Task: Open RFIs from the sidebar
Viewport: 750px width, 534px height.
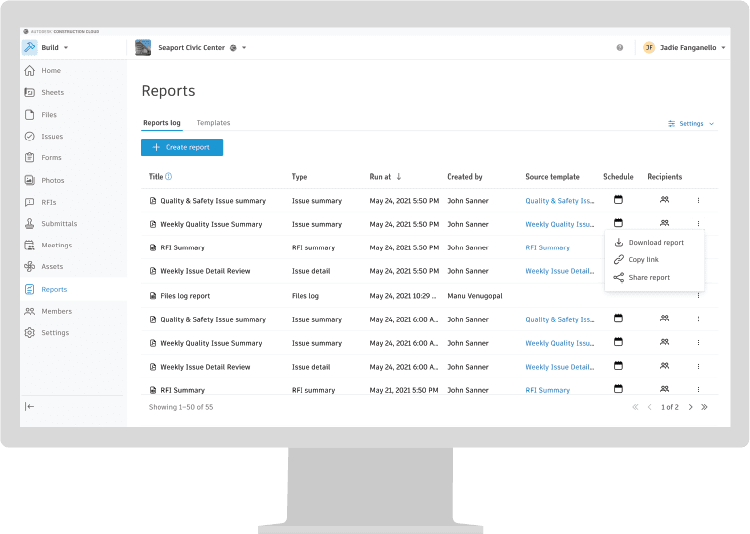Action: click(48, 202)
